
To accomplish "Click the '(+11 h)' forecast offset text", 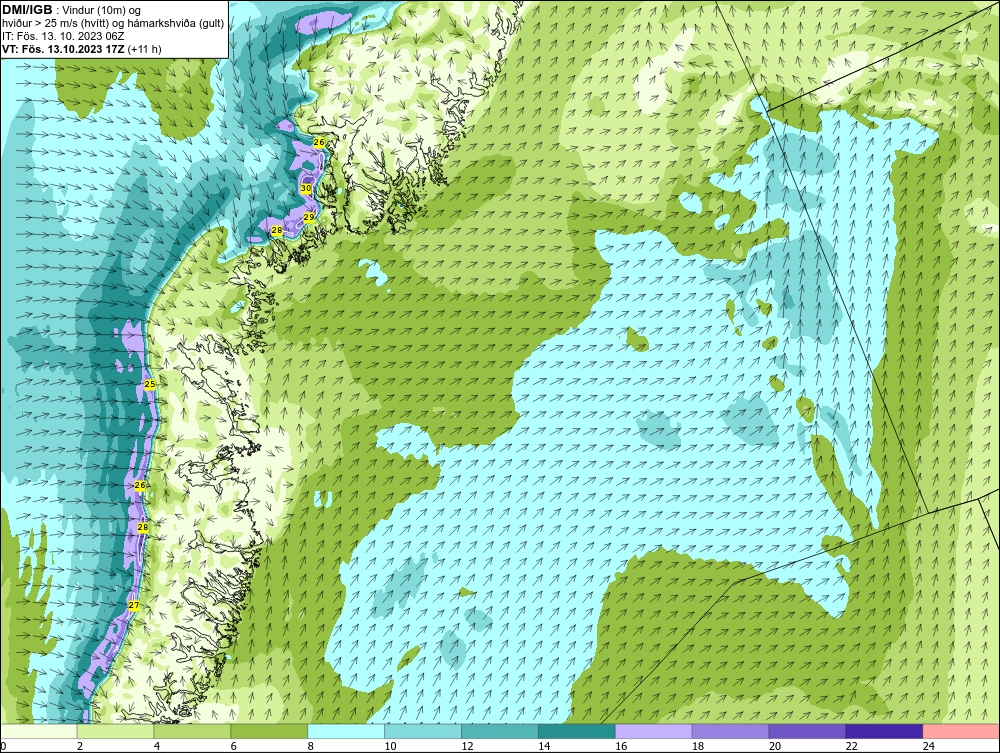I will pos(145,49).
